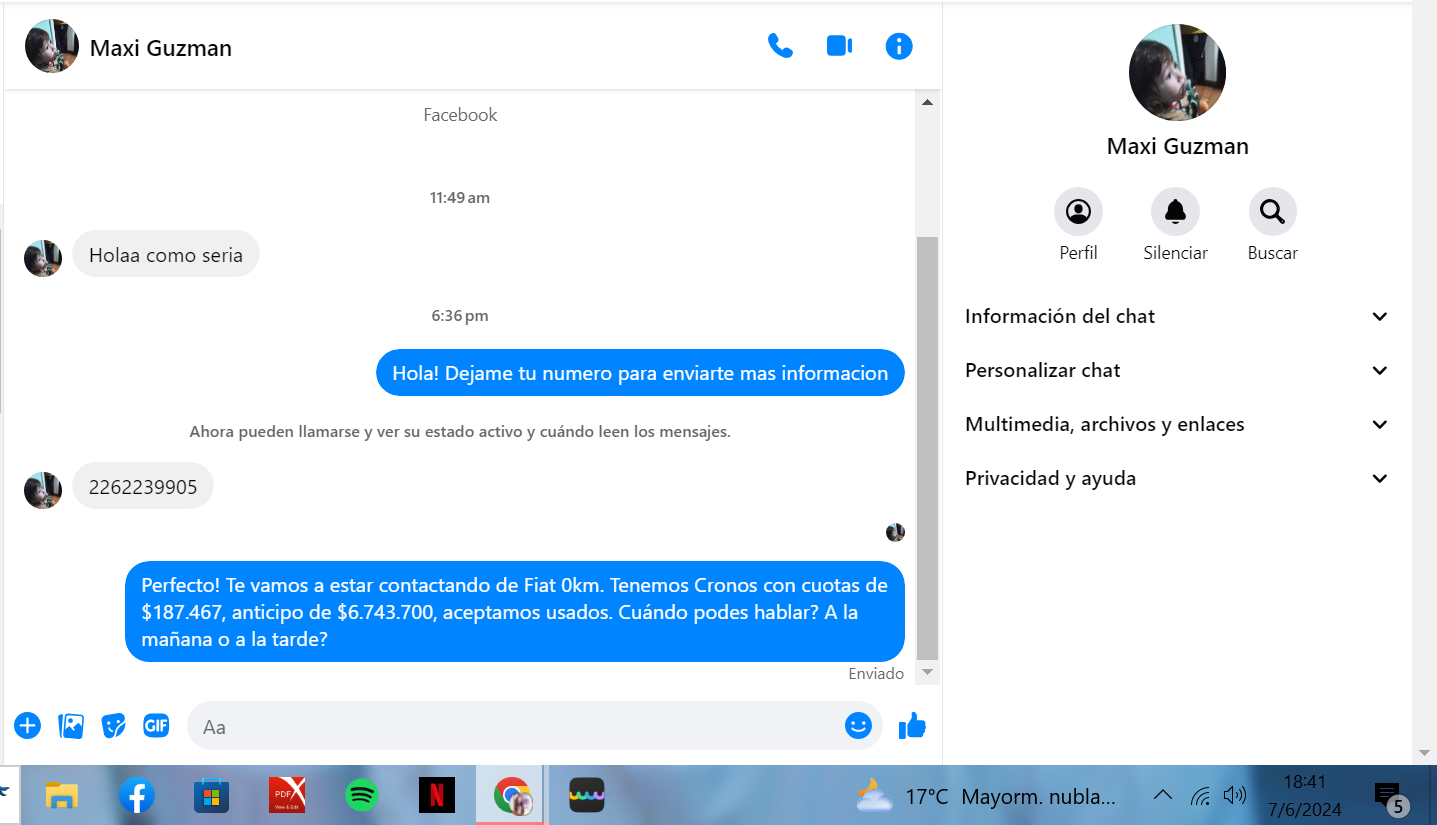Image resolution: width=1437 pixels, height=825 pixels.
Task: Open the GIF picker
Action: 156,726
